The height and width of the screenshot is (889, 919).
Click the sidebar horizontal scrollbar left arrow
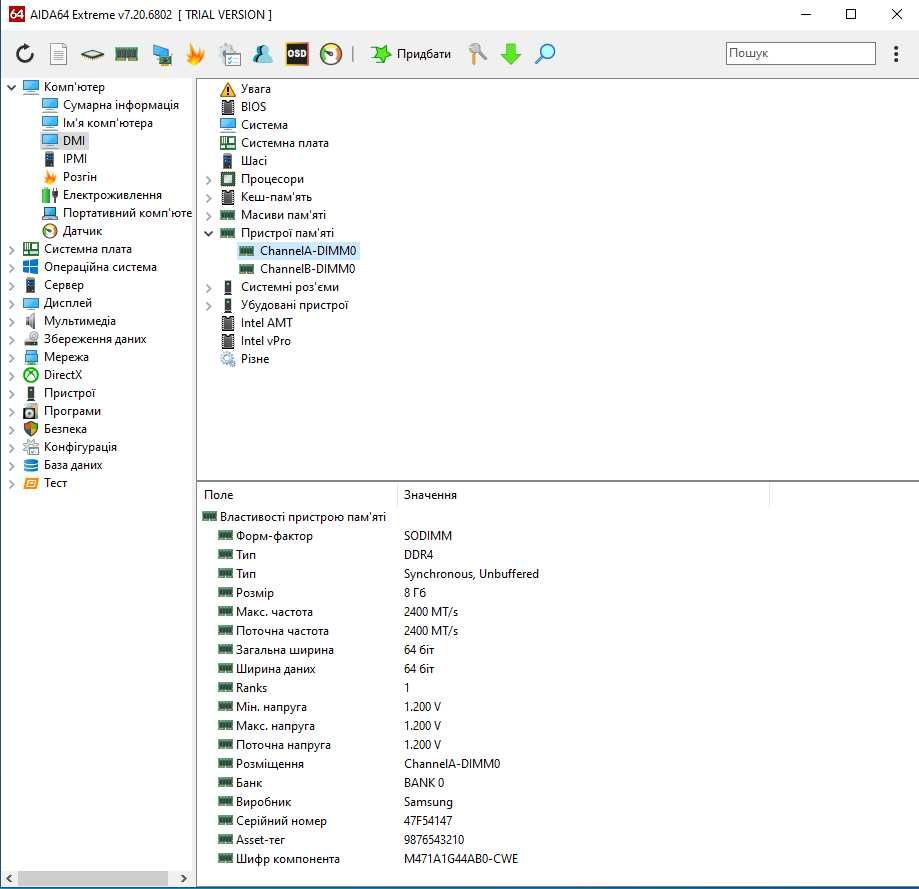tap(8, 878)
